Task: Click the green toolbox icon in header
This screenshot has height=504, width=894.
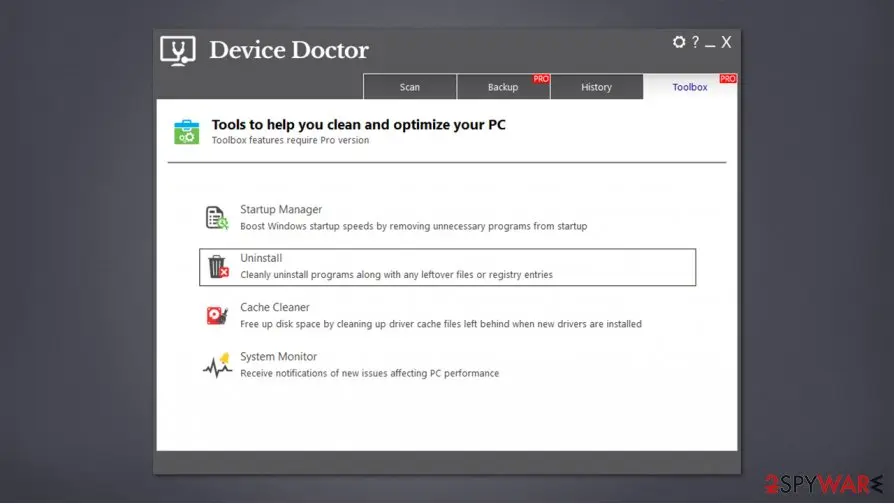Action: (186, 132)
